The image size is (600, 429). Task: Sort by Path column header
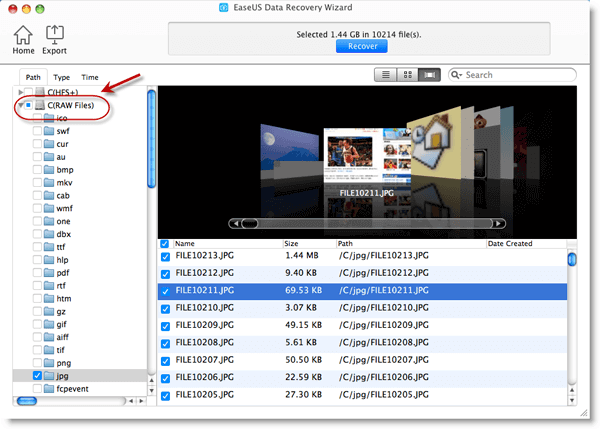pyautogui.click(x=411, y=243)
